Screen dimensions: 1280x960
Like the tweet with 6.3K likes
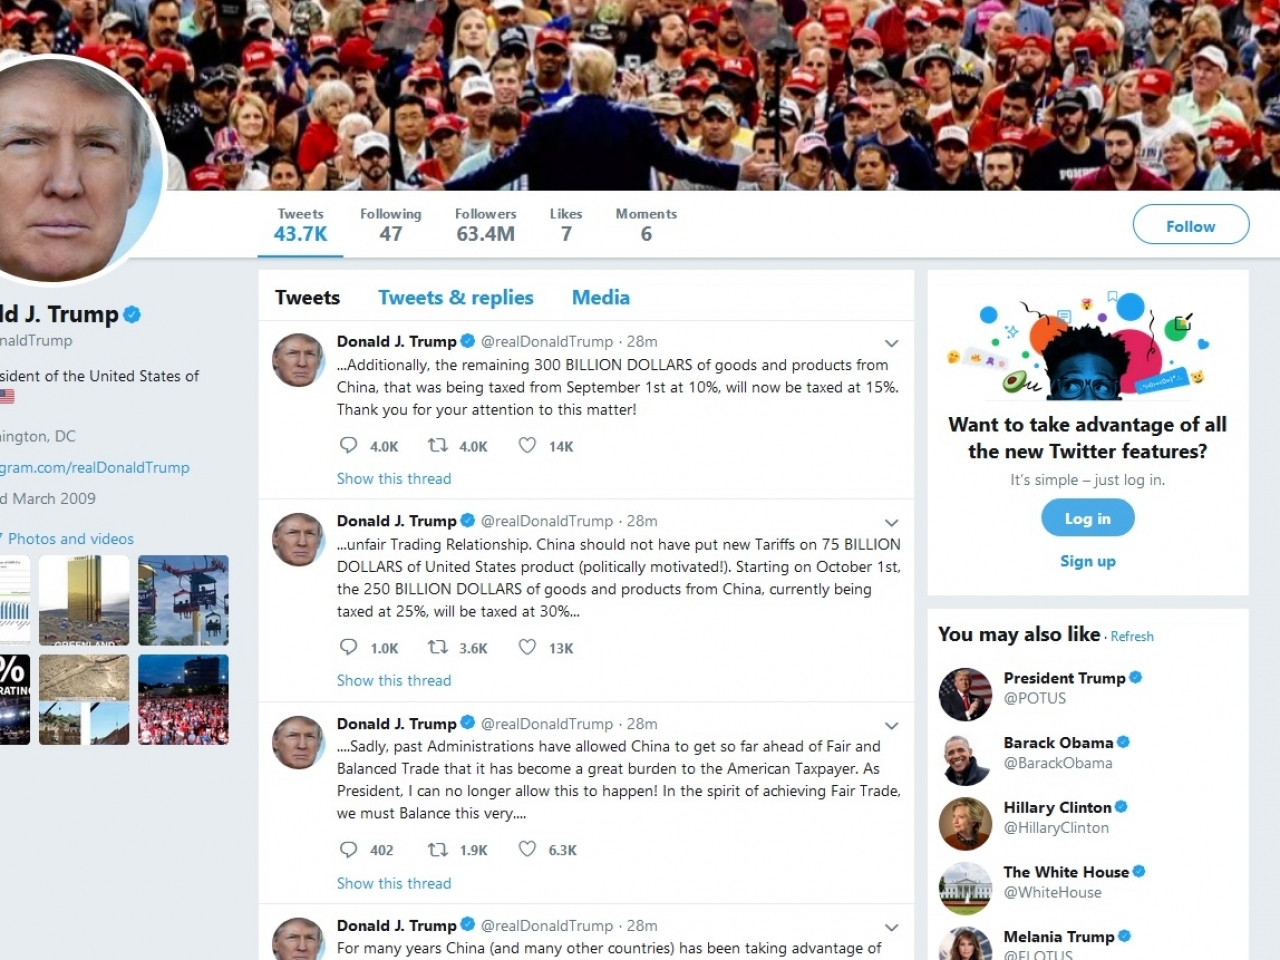[527, 849]
